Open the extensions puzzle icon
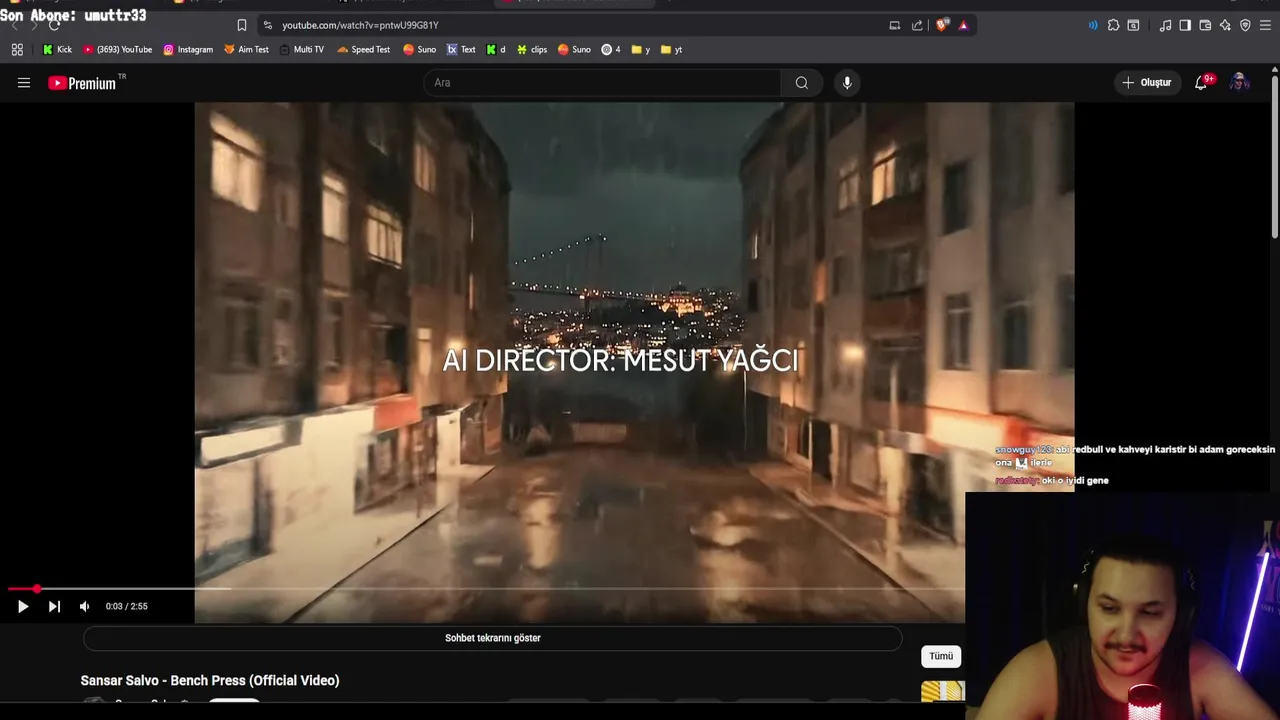Viewport: 1280px width, 720px height. [x=1113, y=25]
